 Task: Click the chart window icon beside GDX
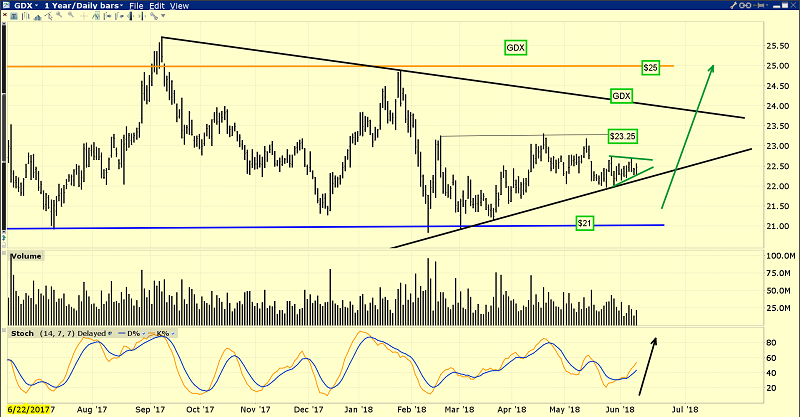click(6, 5)
